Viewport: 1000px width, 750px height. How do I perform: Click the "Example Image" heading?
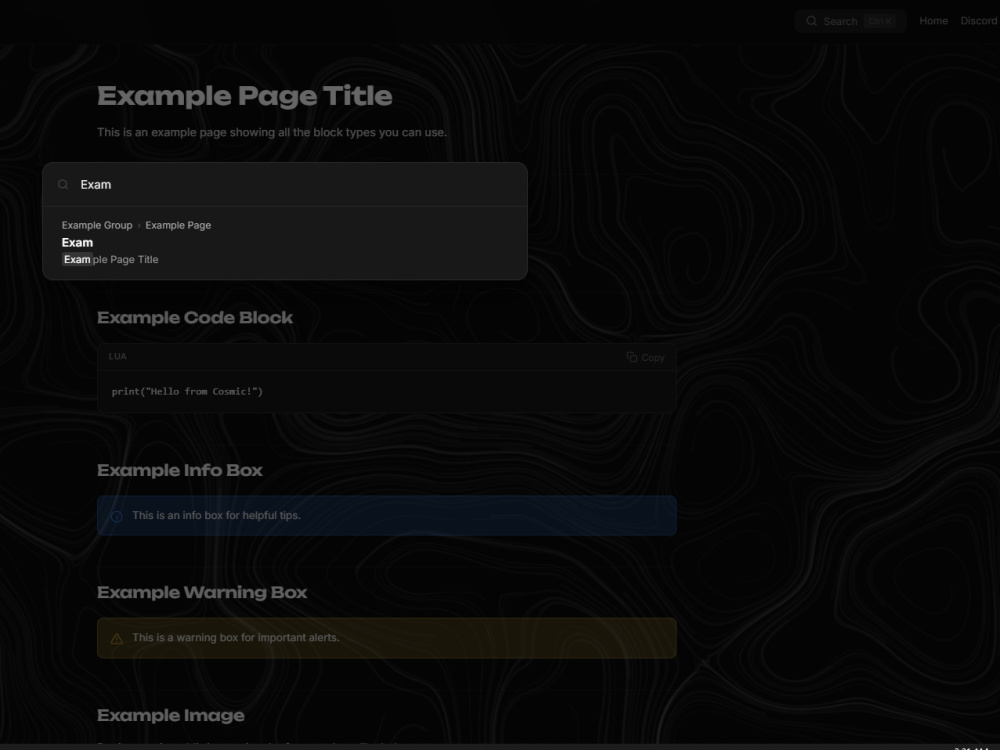(x=171, y=716)
